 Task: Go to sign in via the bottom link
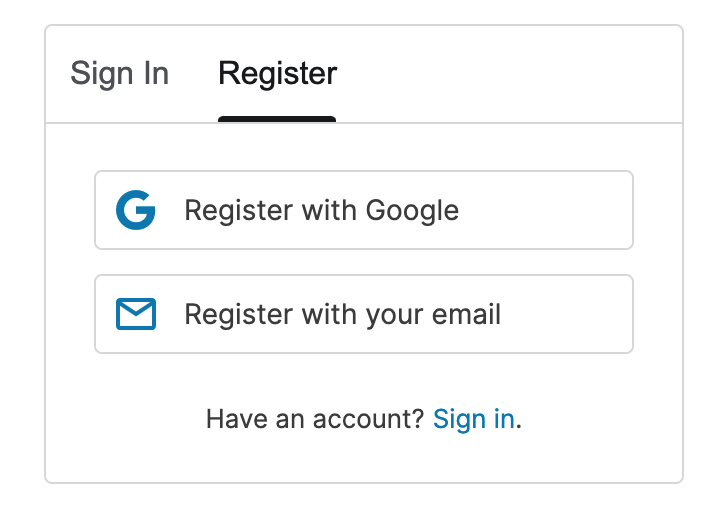pos(474,419)
